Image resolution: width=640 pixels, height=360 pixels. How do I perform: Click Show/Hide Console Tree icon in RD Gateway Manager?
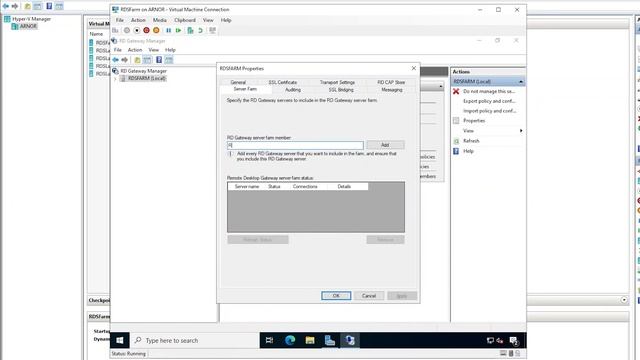point(147,60)
